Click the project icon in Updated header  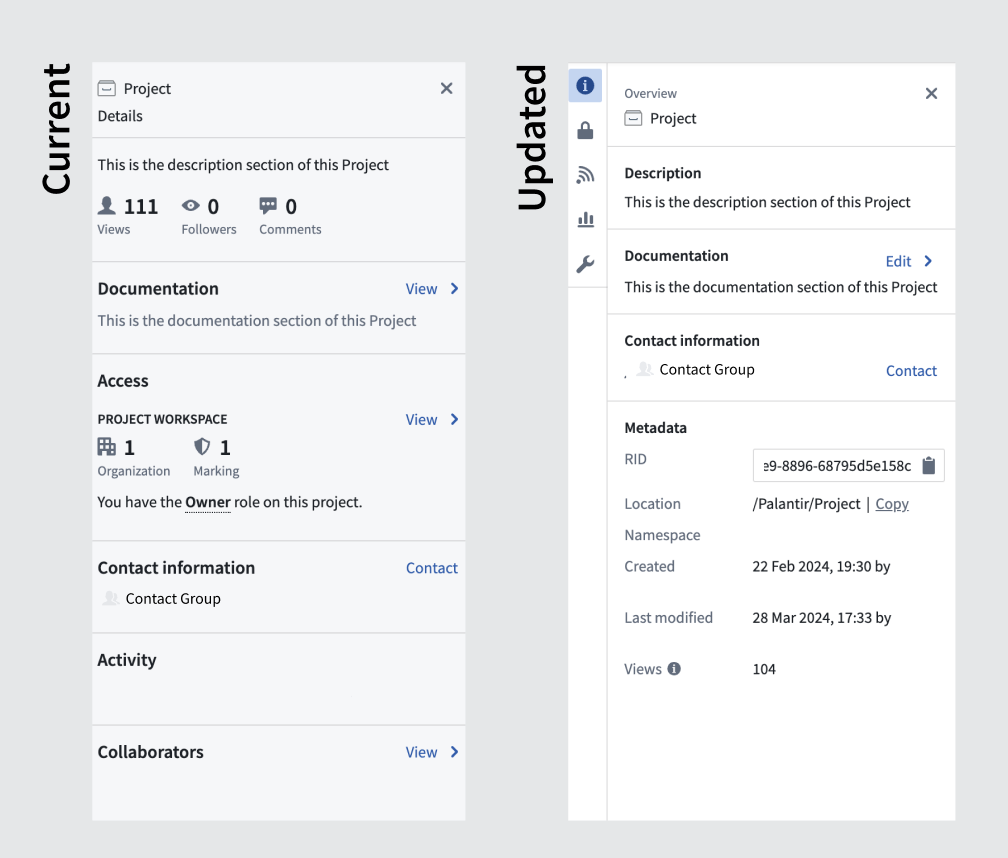tap(633, 118)
